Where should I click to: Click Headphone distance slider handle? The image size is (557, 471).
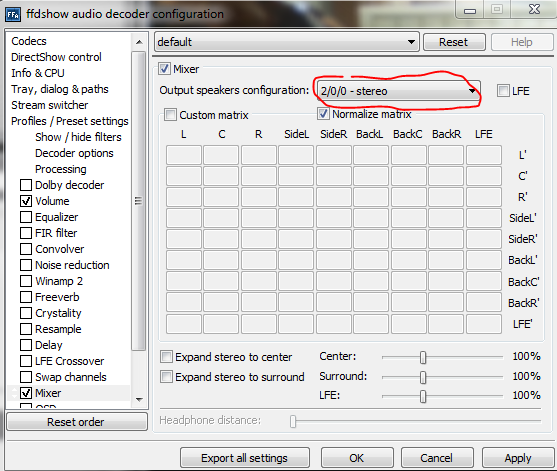tap(293, 421)
